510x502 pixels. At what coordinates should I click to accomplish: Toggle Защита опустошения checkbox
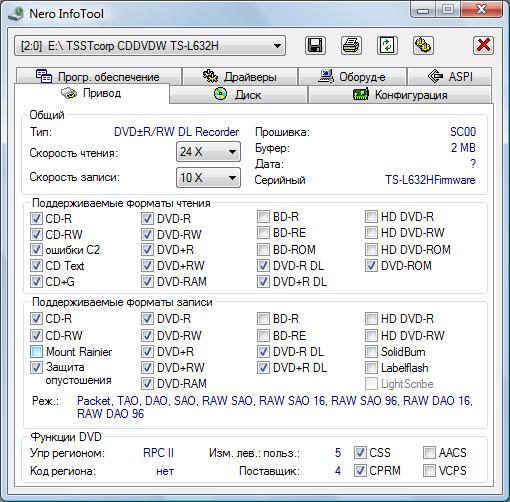click(x=36, y=367)
